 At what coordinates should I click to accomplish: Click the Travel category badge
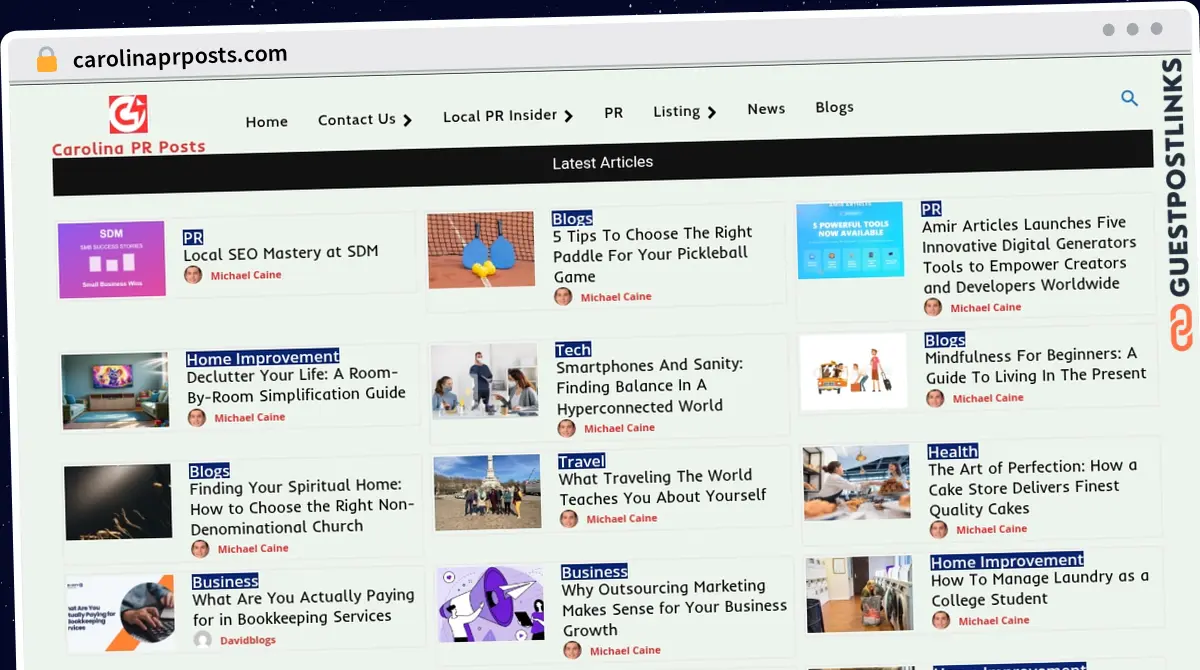tap(582, 460)
